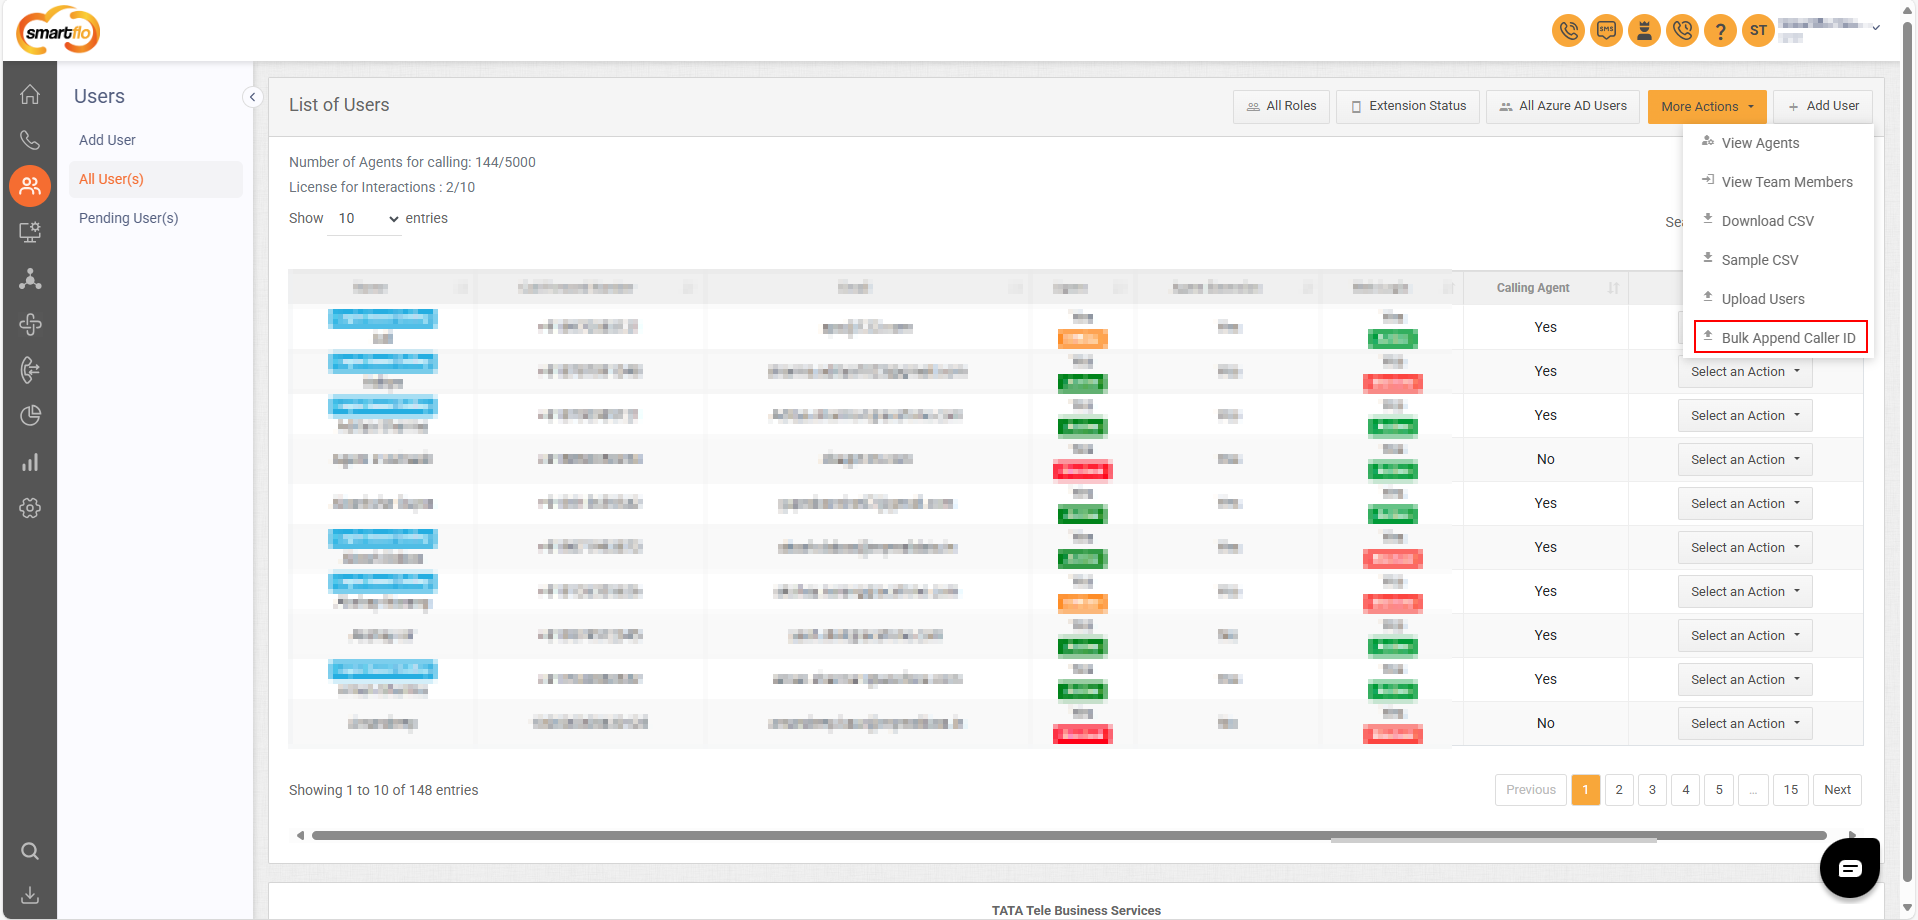Click the download icon at sidebar bottom
Image resolution: width=1918 pixels, height=920 pixels.
coord(30,894)
